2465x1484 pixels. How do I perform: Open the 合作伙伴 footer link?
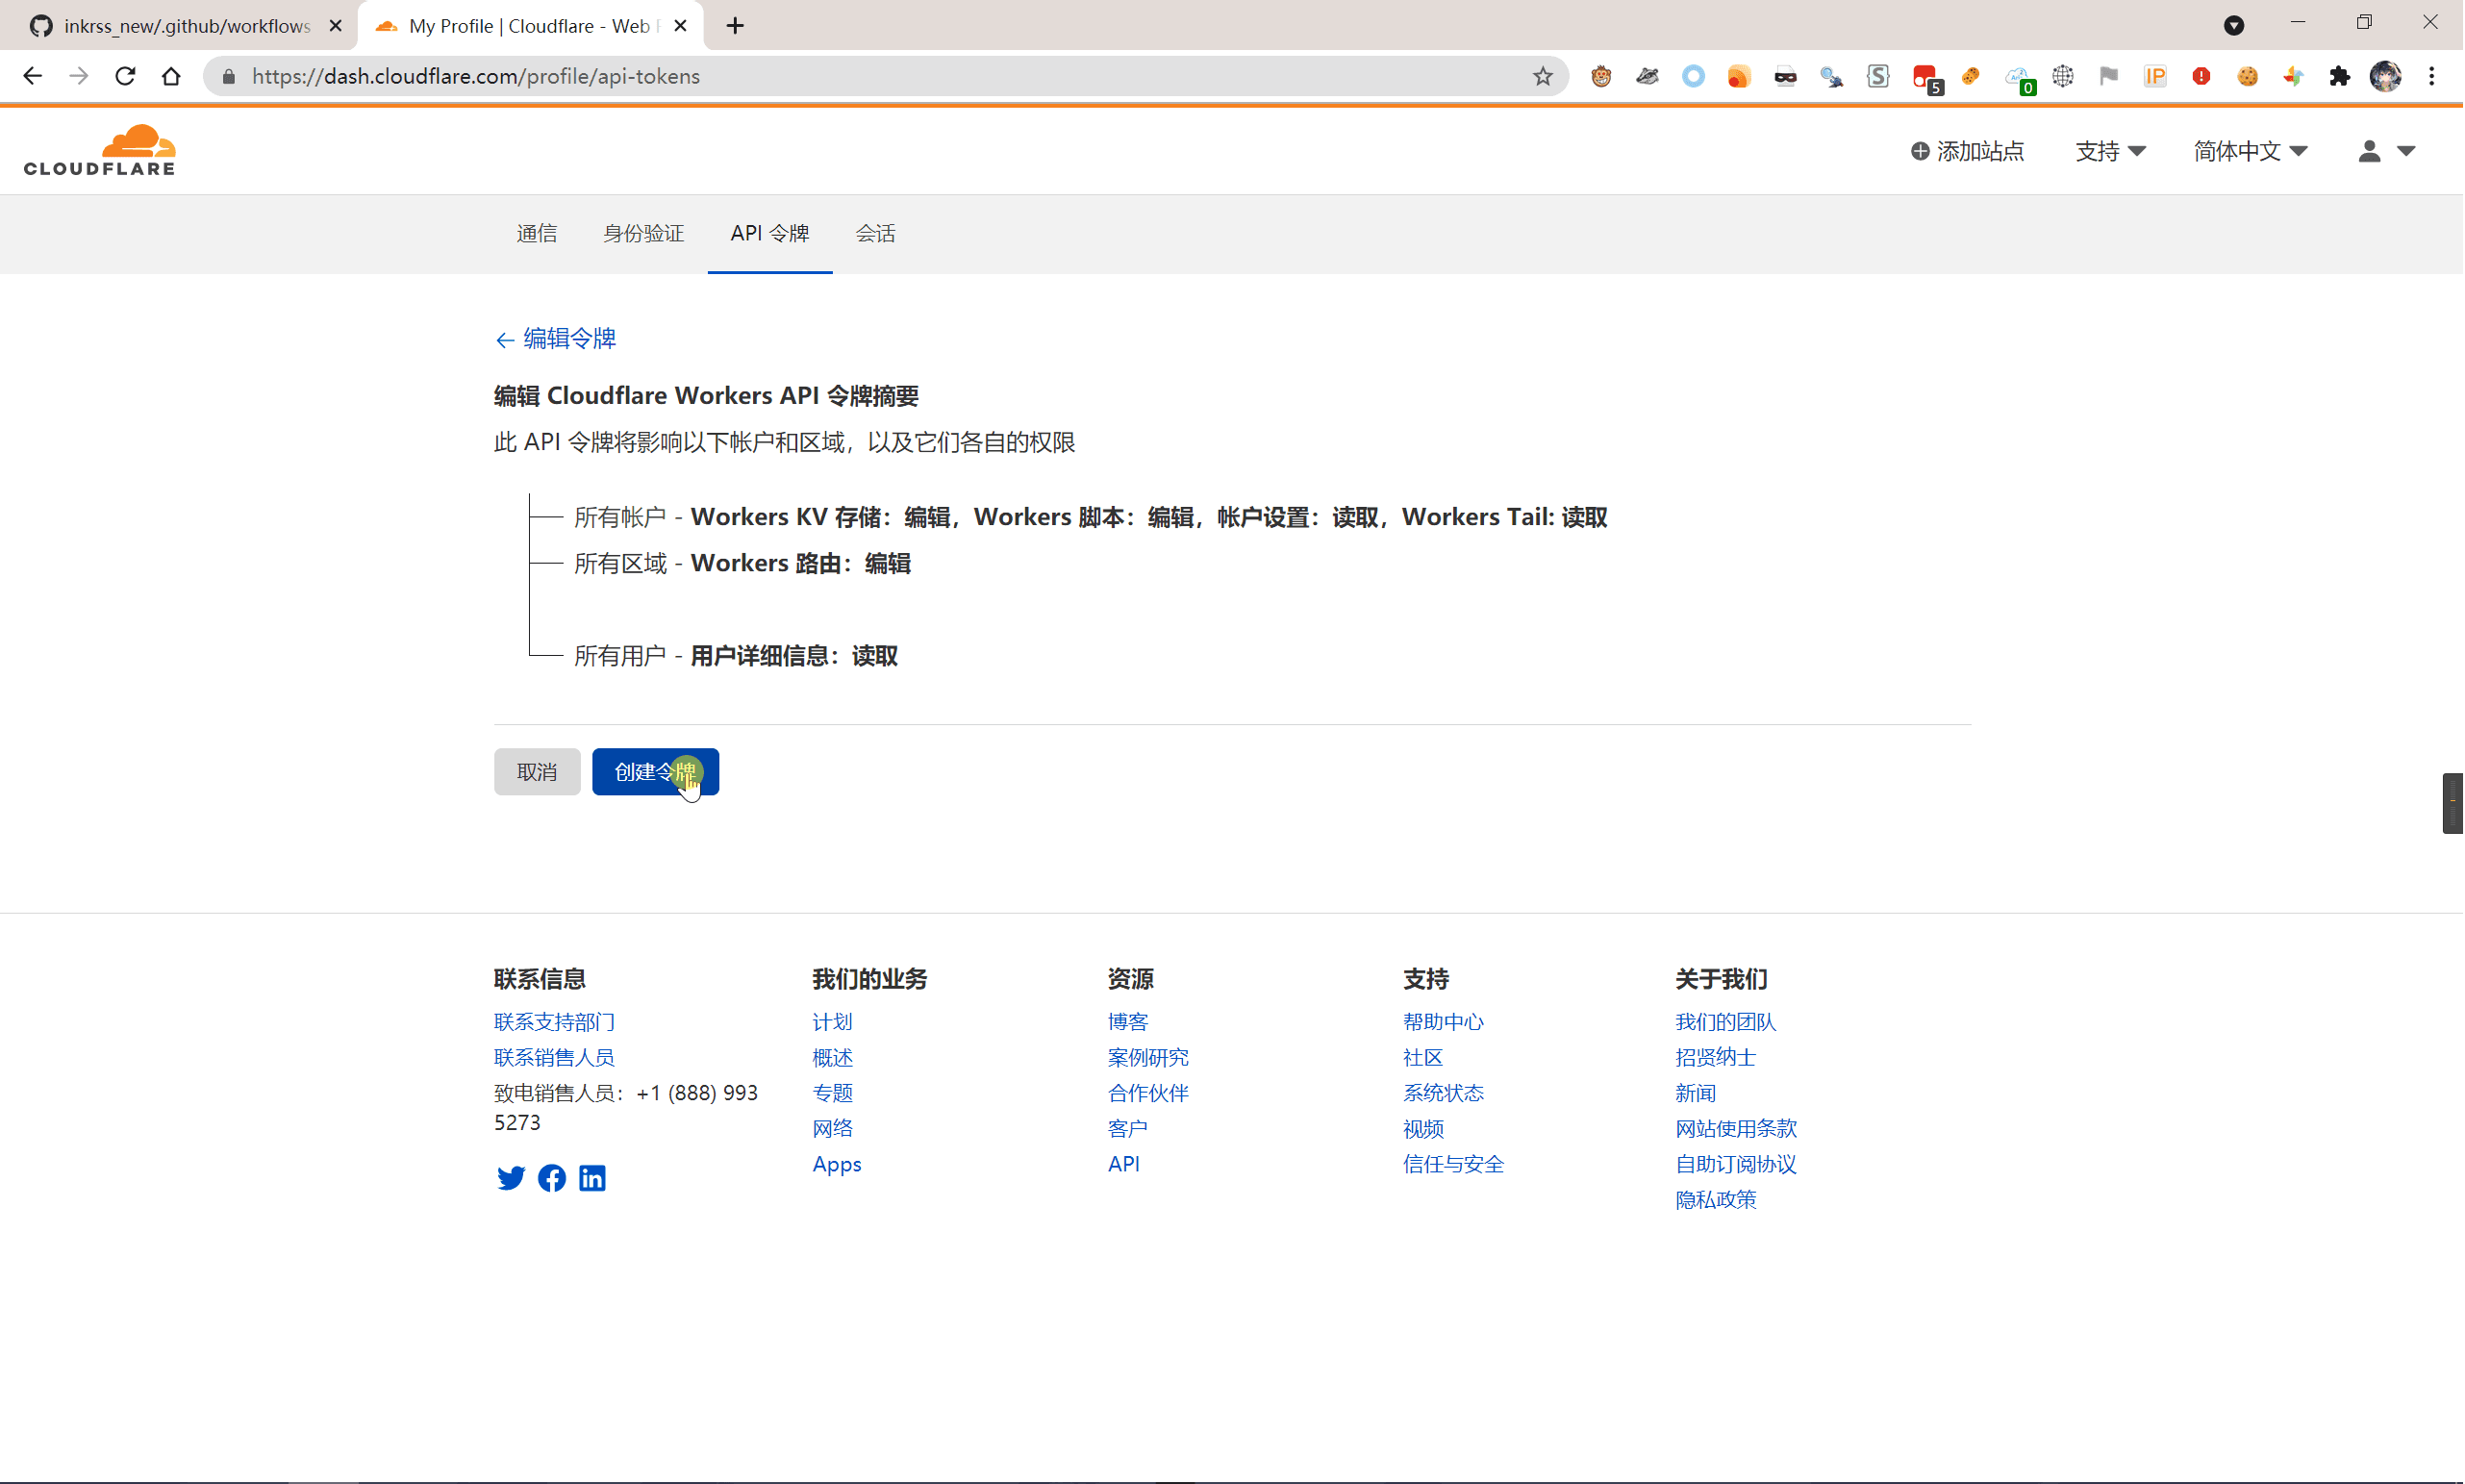click(1148, 1093)
